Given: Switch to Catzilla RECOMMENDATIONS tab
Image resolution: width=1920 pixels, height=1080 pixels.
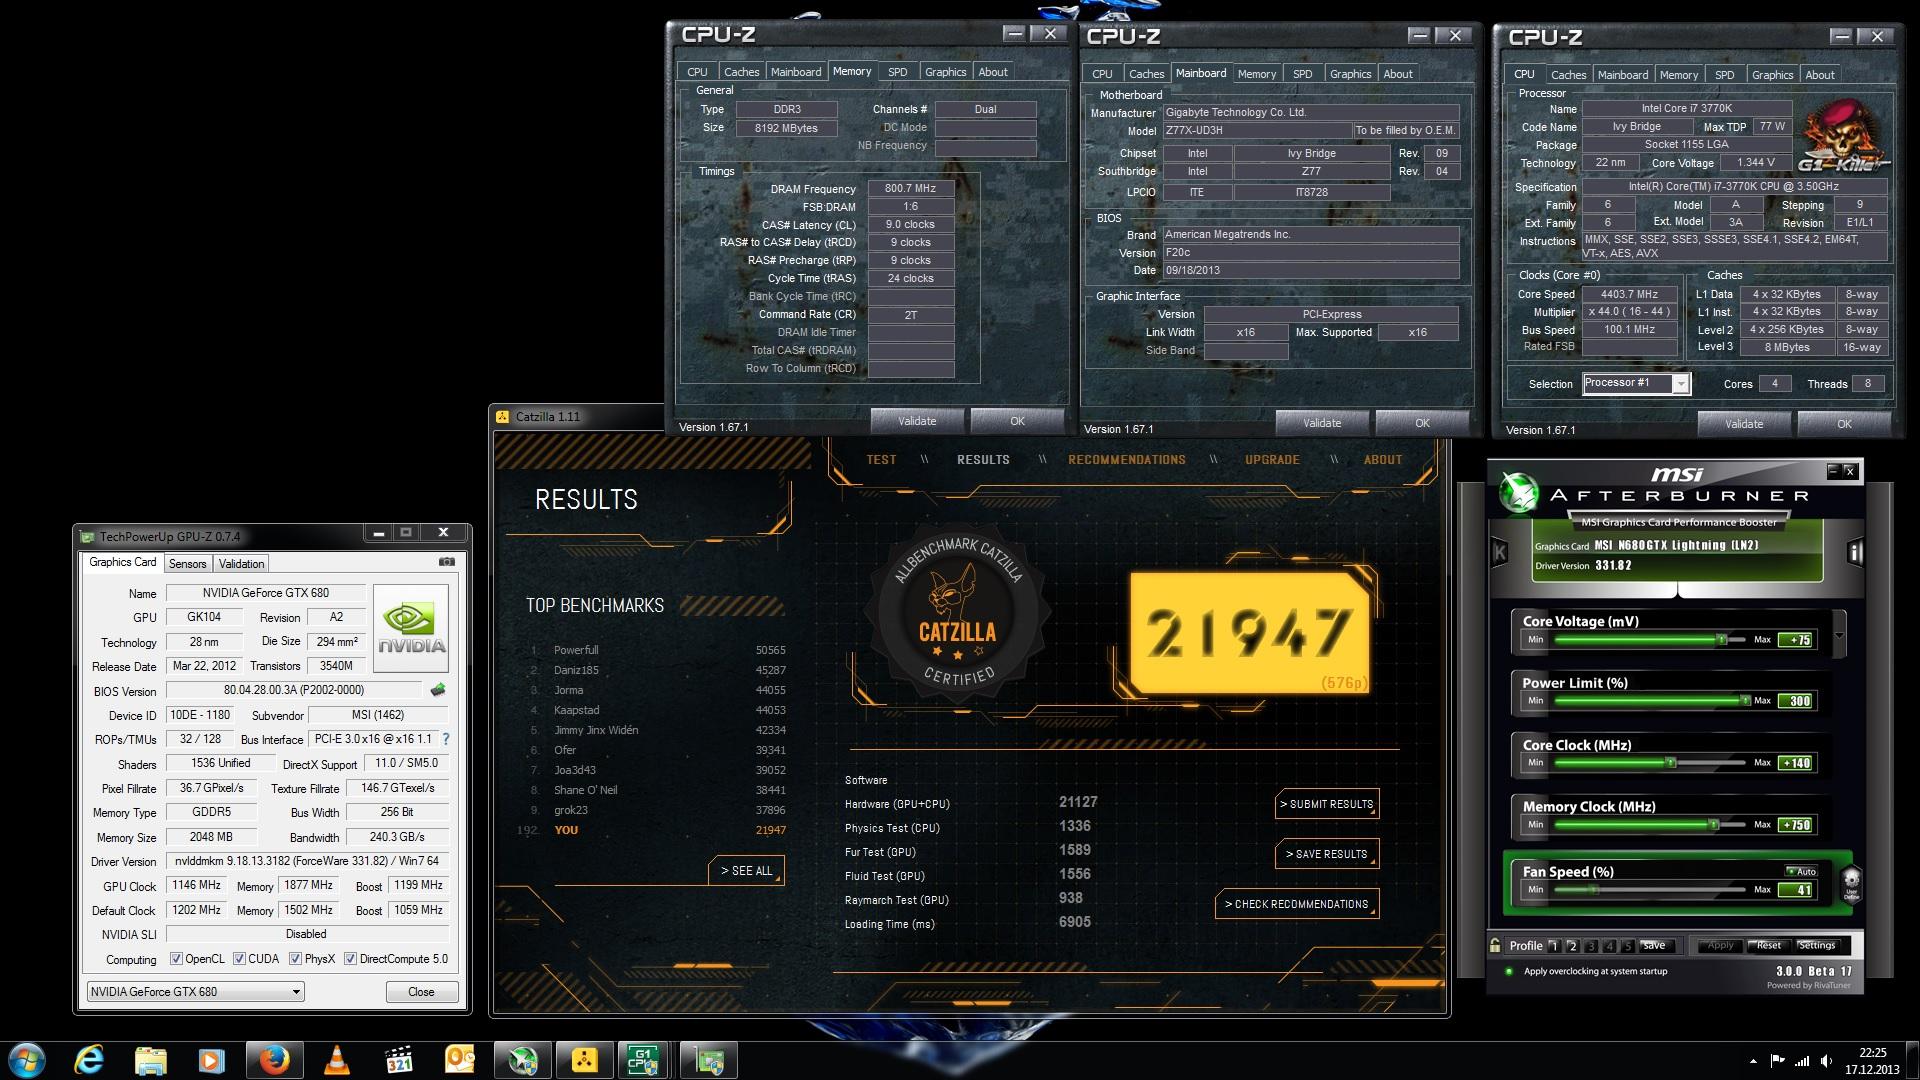Looking at the screenshot, I should [x=1127, y=460].
